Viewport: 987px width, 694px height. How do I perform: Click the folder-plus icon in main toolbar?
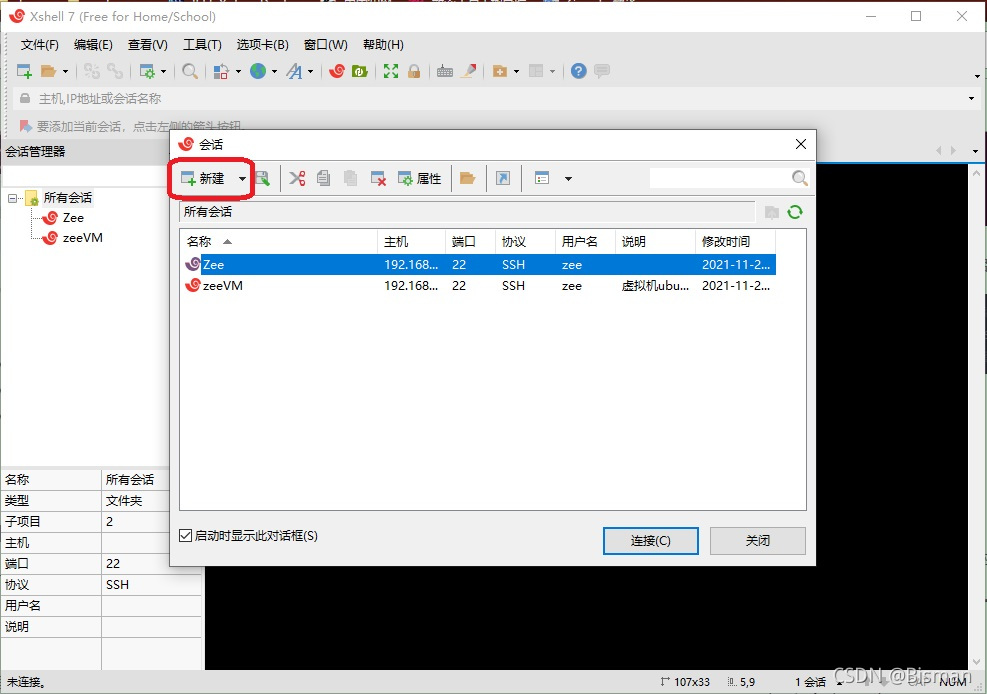click(x=500, y=71)
